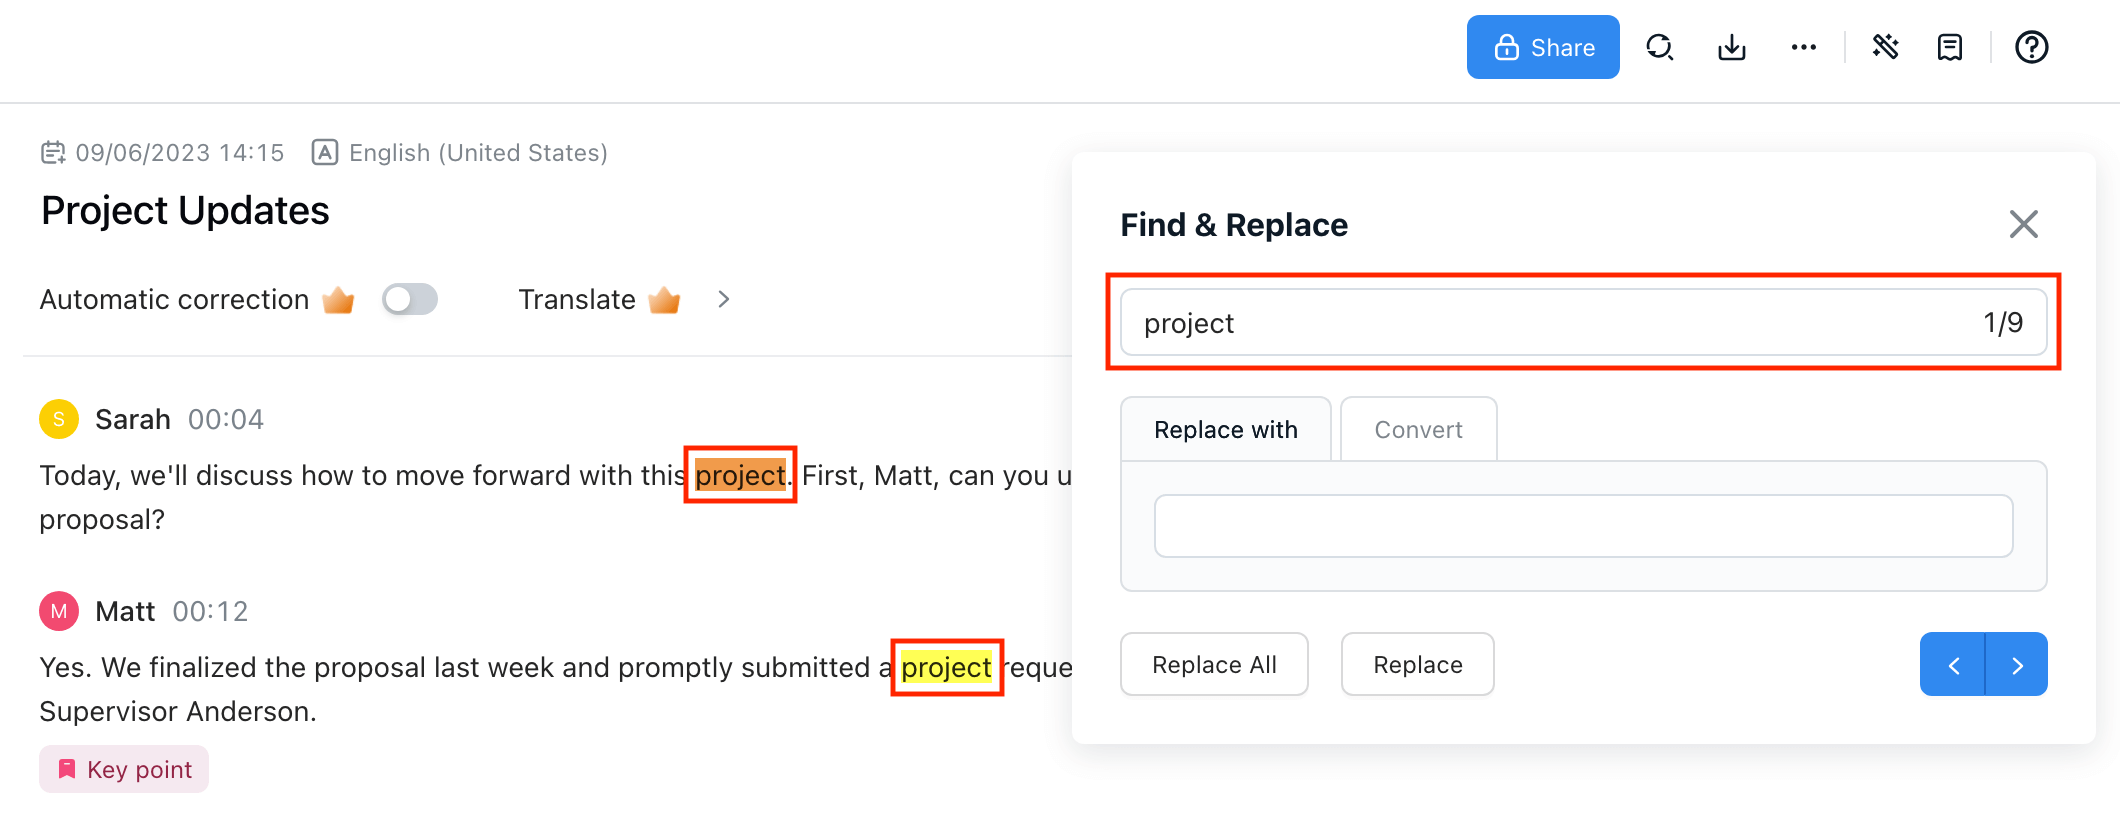Switch to the Convert tab

tap(1418, 429)
